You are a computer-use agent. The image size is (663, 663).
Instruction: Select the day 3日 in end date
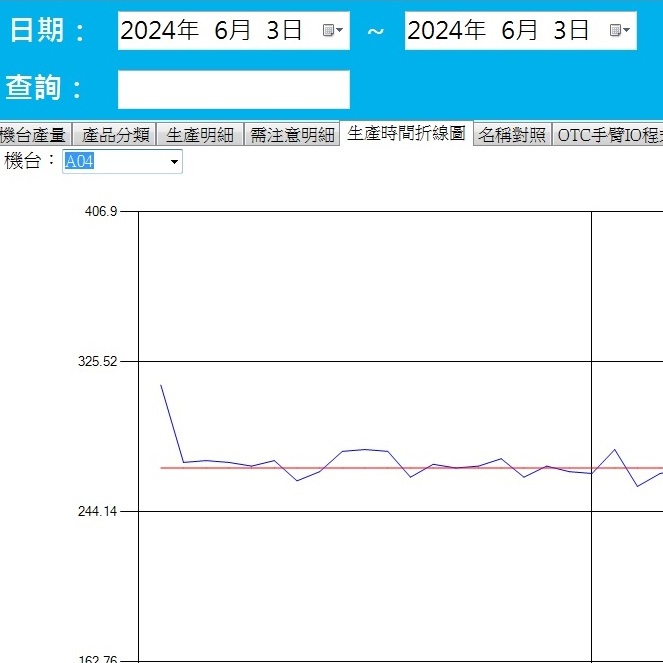571,31
